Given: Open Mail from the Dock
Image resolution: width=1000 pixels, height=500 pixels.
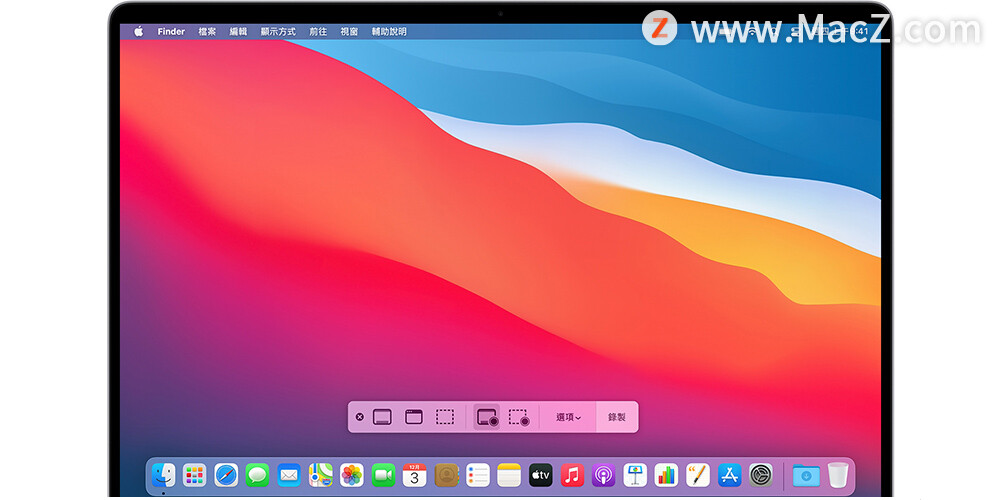Looking at the screenshot, I should (289, 475).
